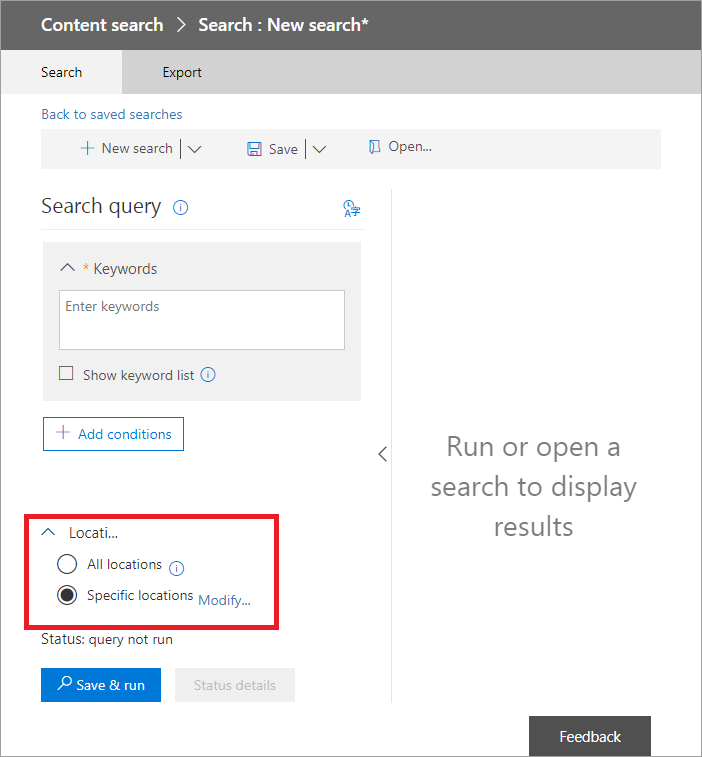Follow Back to saved searches link

pos(112,114)
